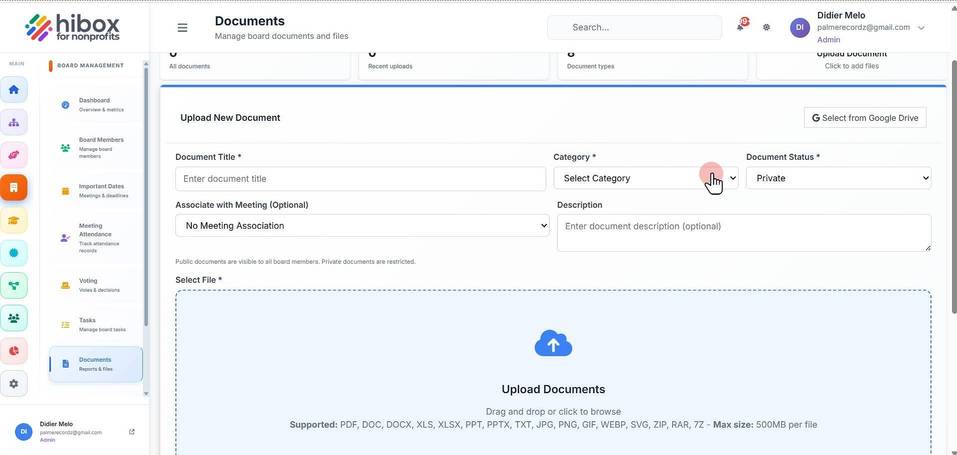Open the graduation cap sidebar icon
Viewport: 957px width, 455px height.
[x=13, y=220]
